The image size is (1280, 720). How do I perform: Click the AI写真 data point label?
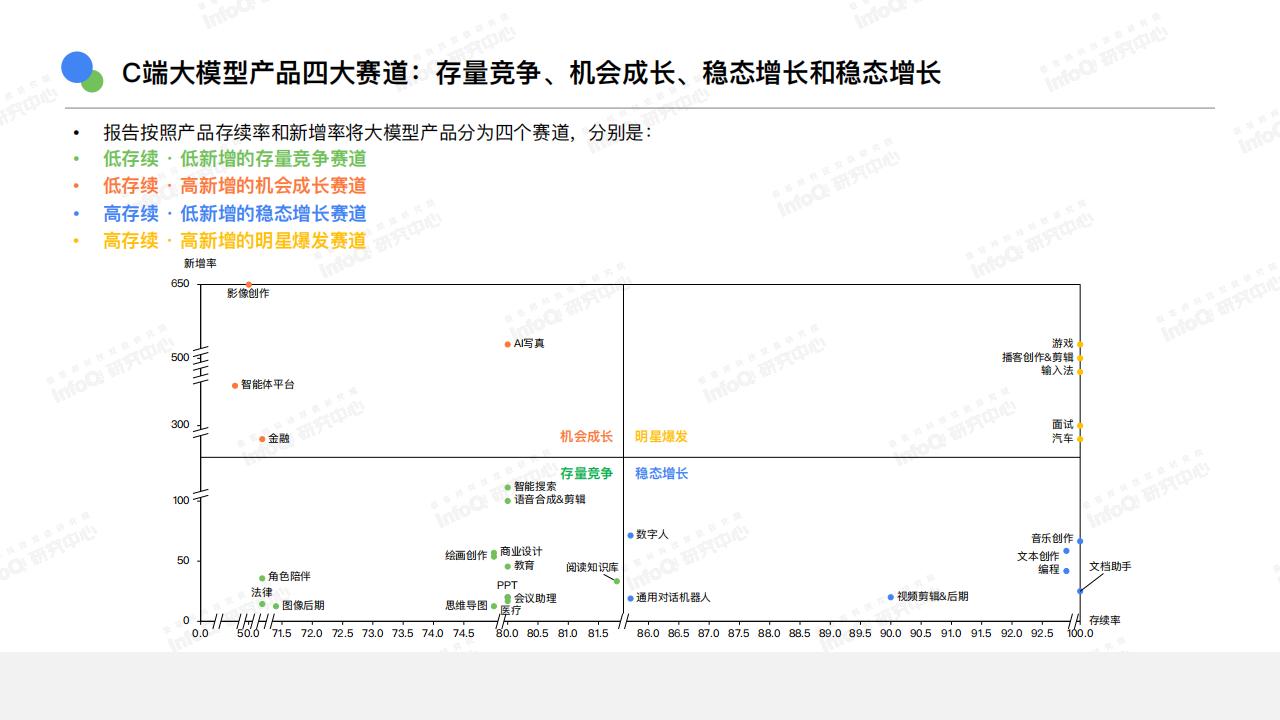(x=529, y=344)
